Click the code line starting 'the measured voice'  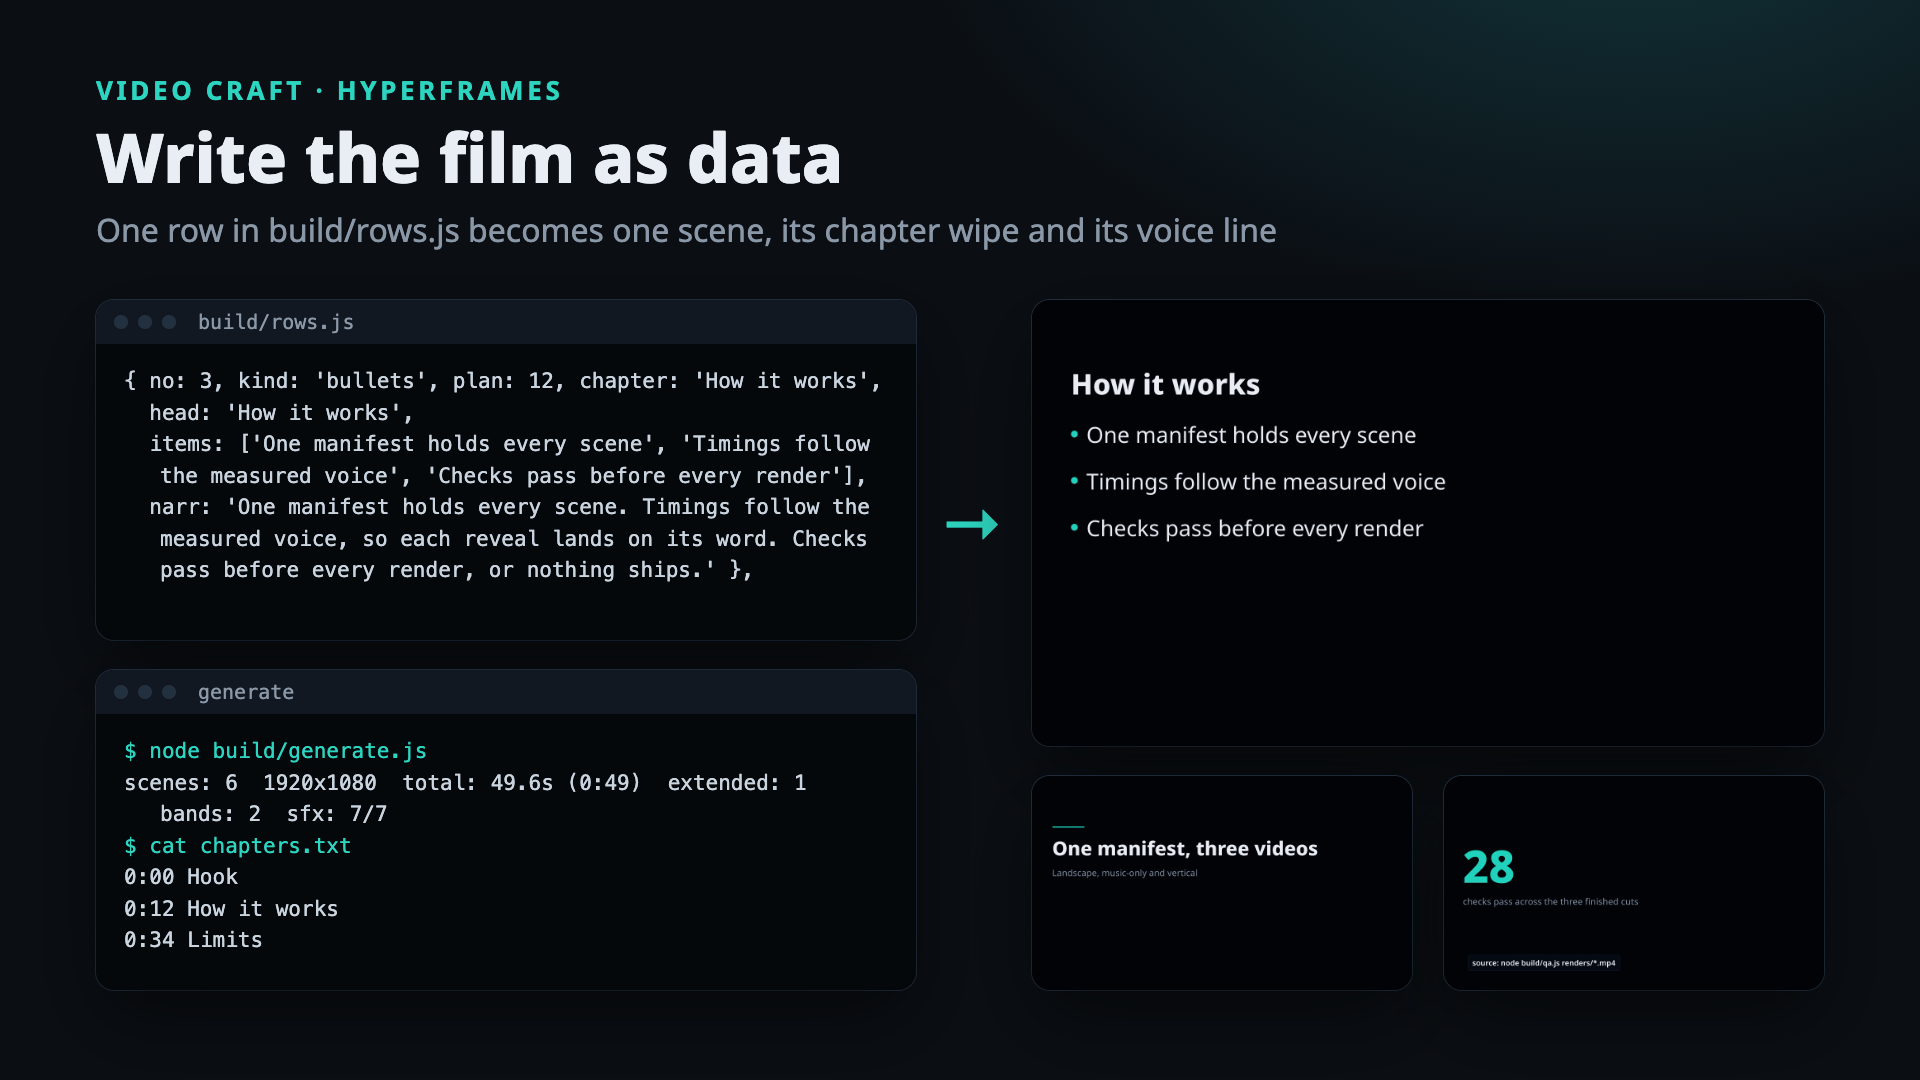point(513,476)
